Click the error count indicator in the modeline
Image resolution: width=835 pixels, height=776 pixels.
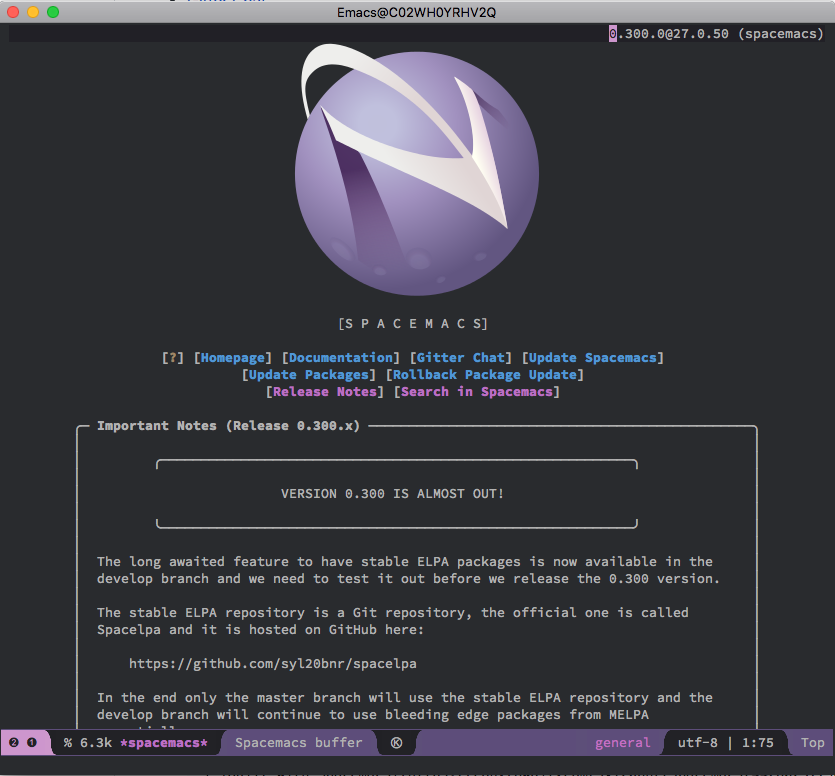coord(13,743)
